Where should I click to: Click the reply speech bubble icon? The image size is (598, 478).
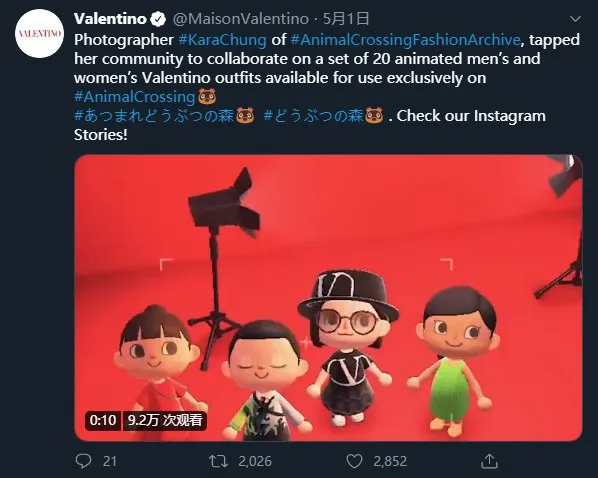point(84,461)
